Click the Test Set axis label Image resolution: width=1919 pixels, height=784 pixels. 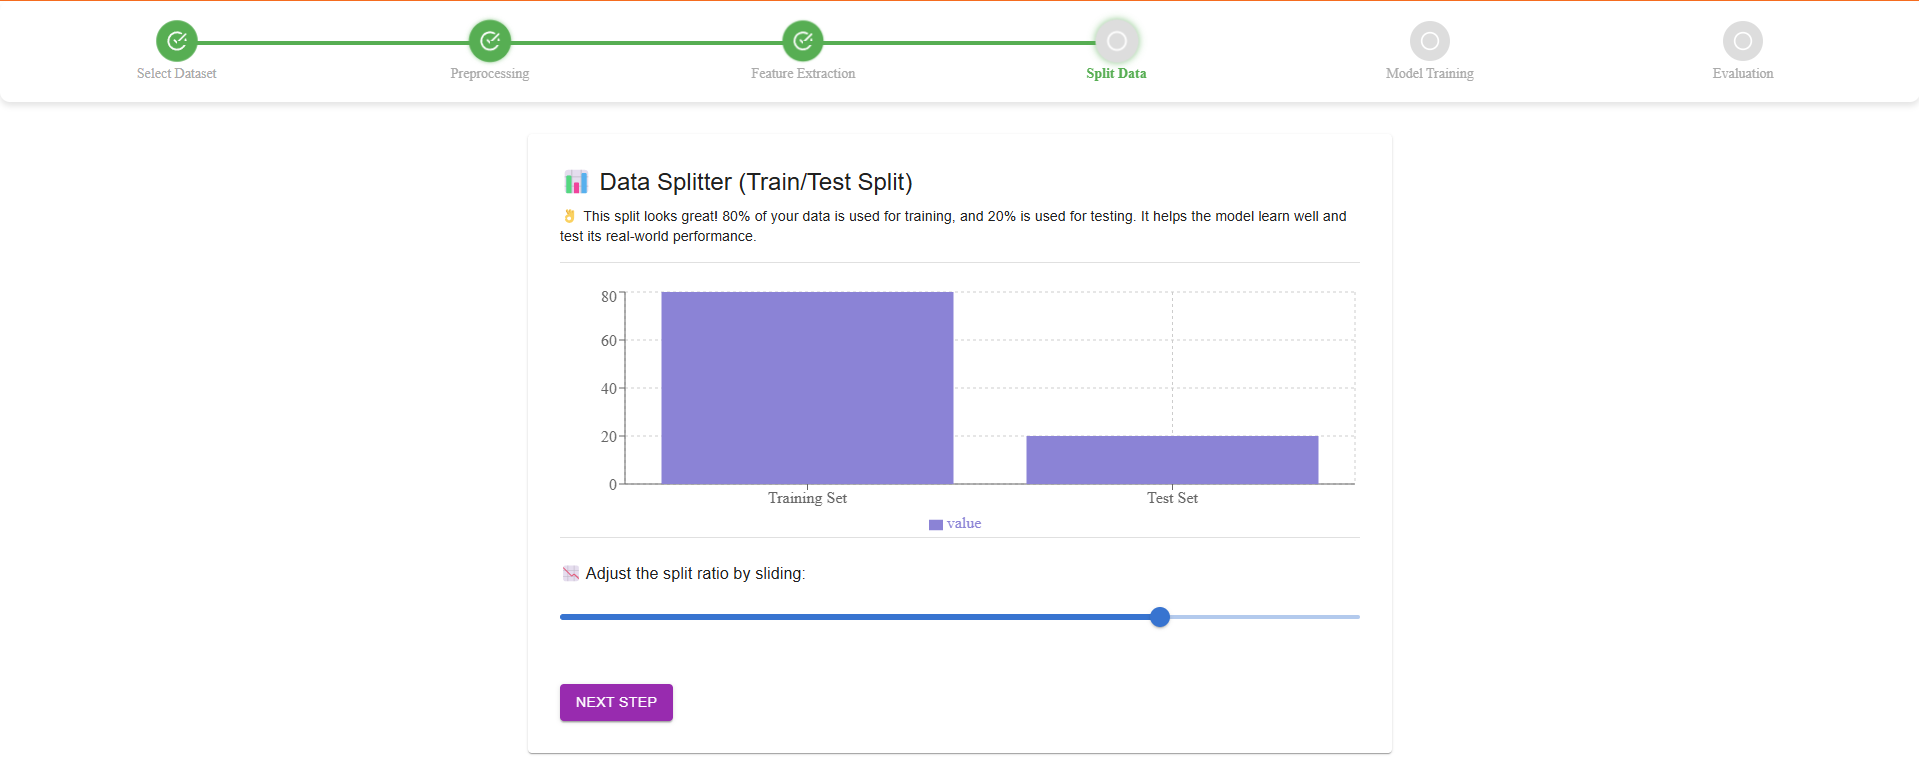pyautogui.click(x=1172, y=498)
